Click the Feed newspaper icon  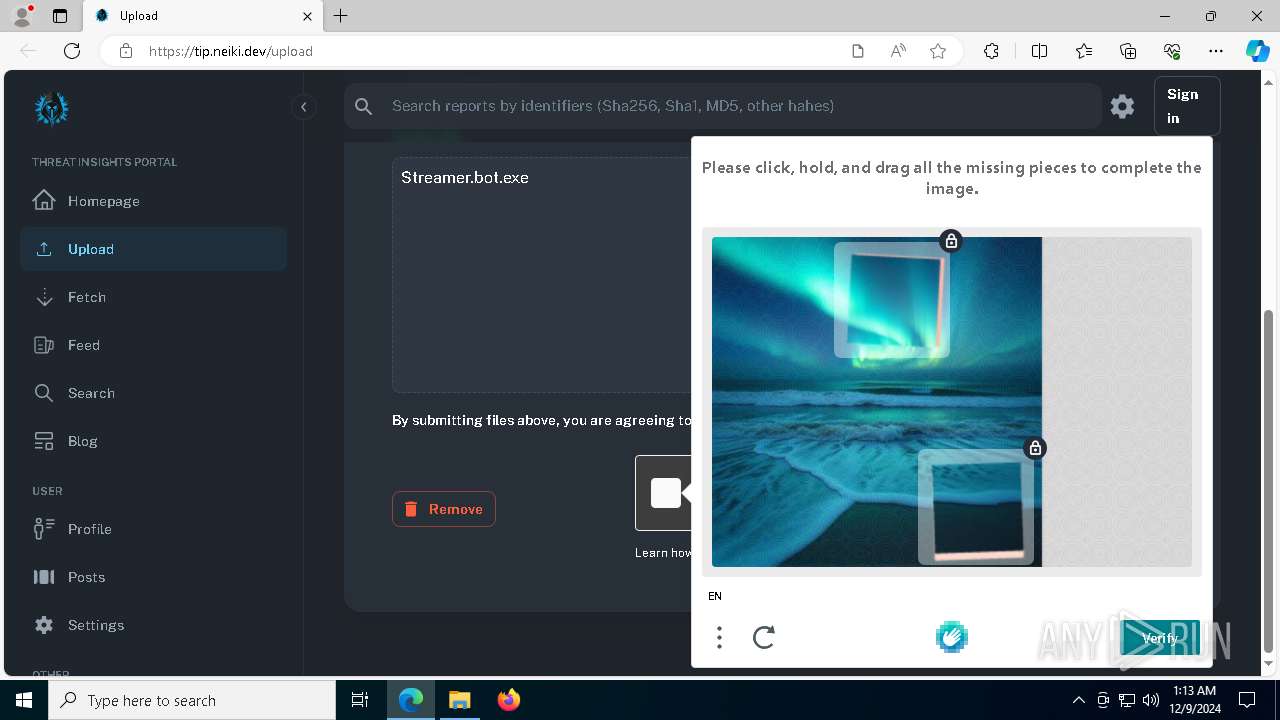point(44,345)
